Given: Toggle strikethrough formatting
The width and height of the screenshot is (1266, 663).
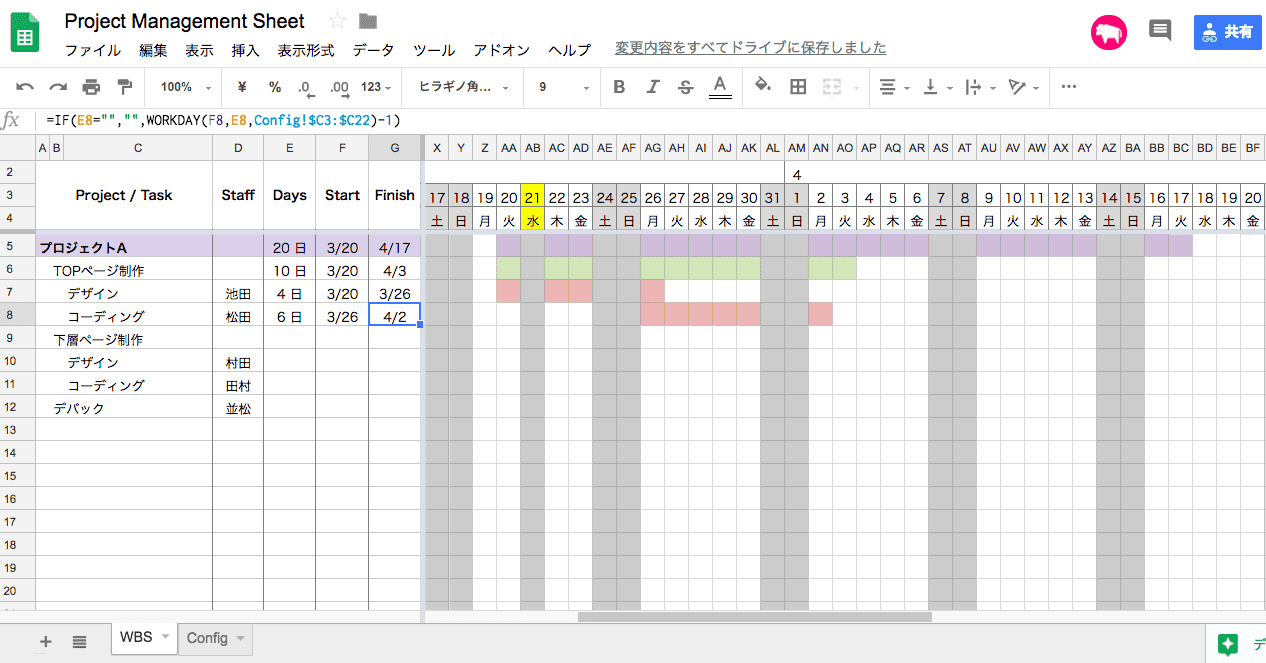Looking at the screenshot, I should coord(685,87).
